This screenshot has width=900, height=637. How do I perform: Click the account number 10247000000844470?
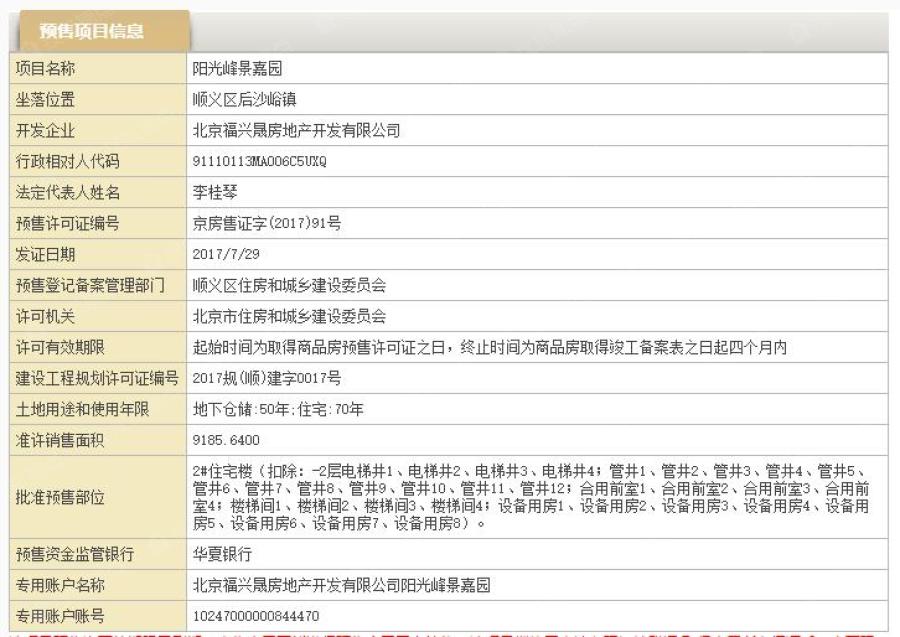[x=256, y=614]
